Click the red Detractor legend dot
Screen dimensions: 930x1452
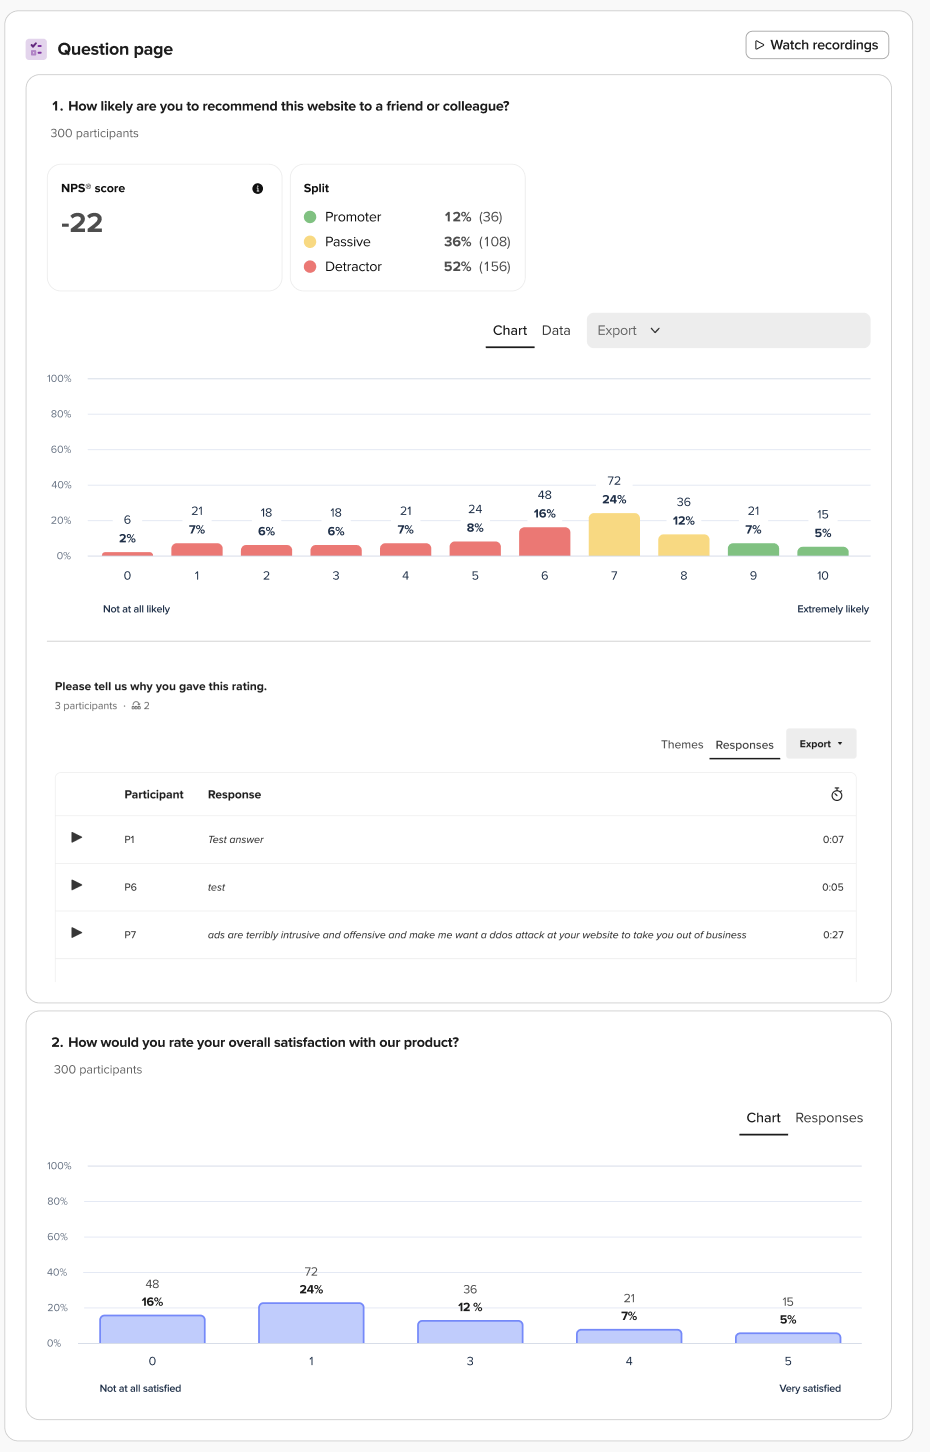[x=309, y=266]
